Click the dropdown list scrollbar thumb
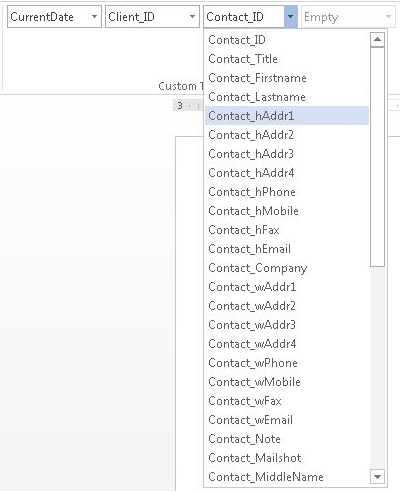 377,157
